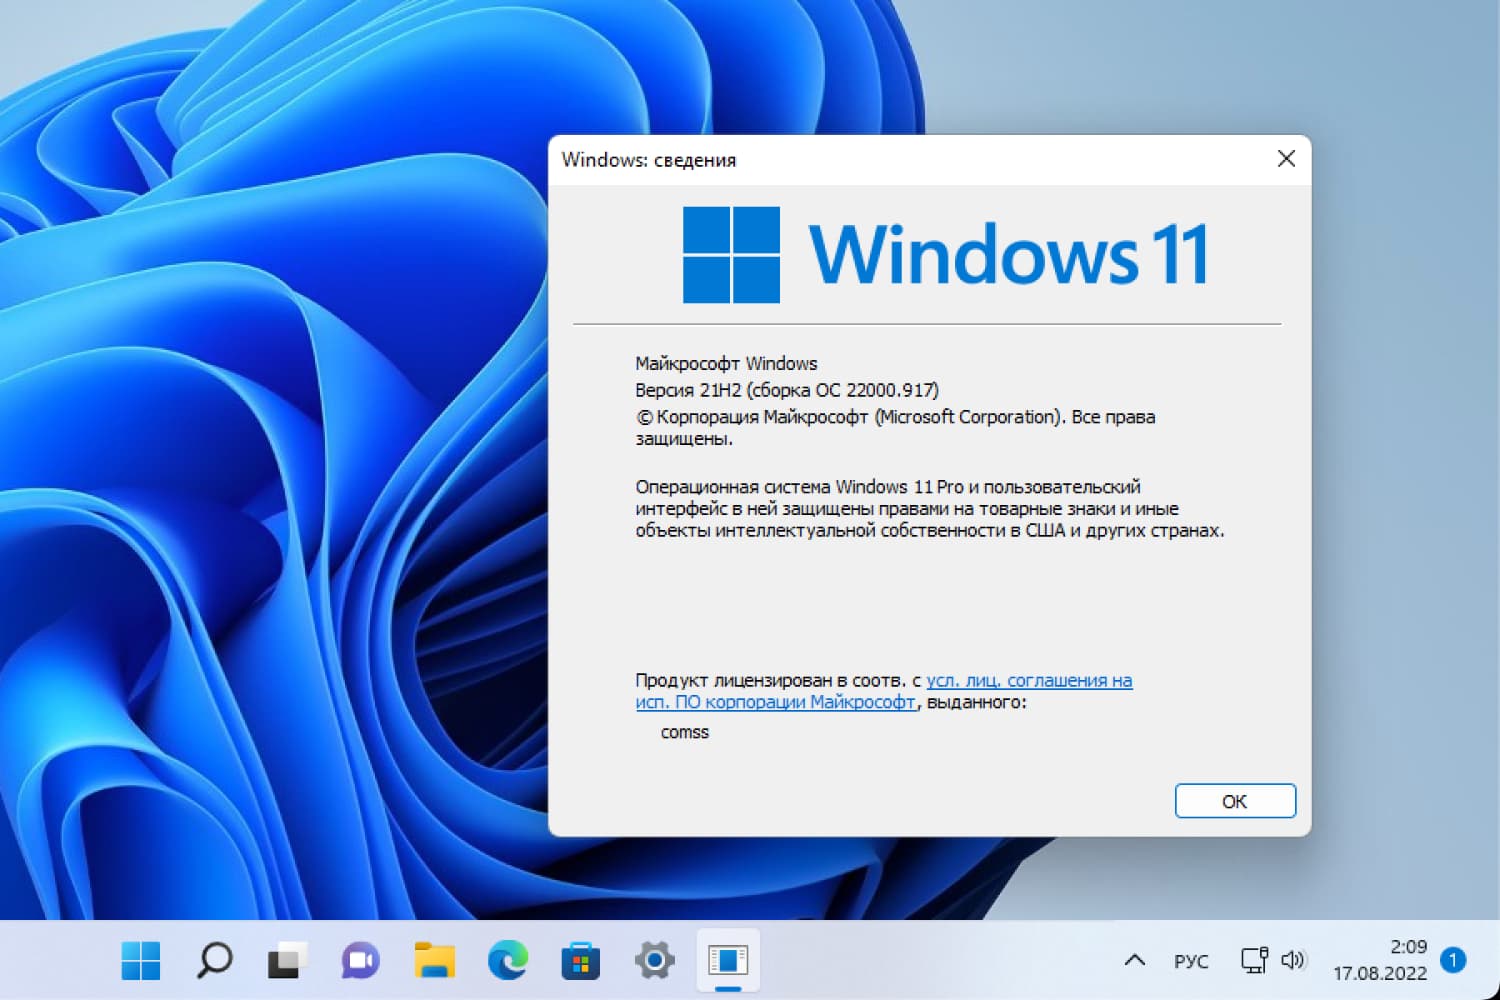Open the network settings tray icon
1500x1000 pixels.
[x=1255, y=960]
